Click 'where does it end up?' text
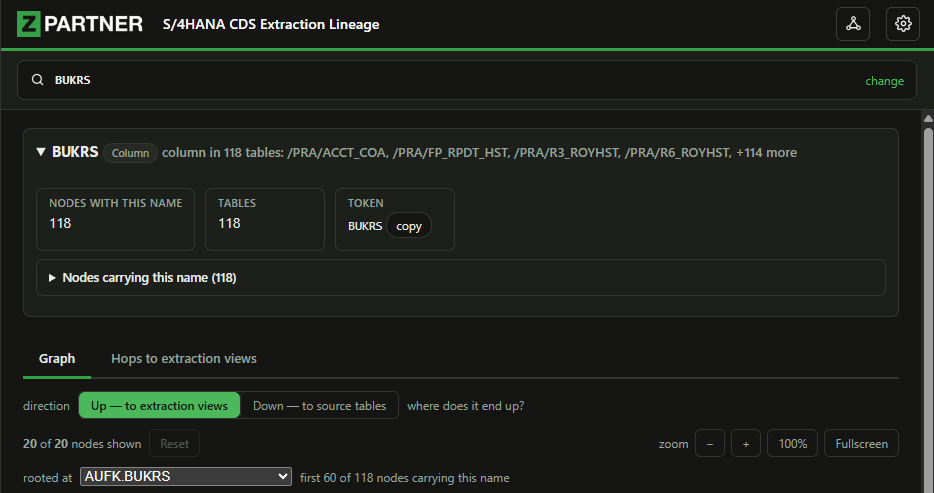 [x=466, y=405]
